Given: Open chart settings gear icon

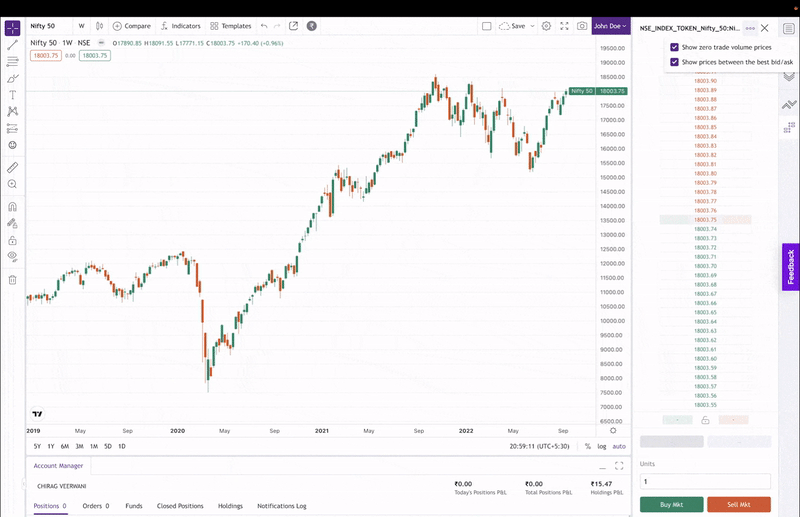Looking at the screenshot, I should pyautogui.click(x=546, y=26).
